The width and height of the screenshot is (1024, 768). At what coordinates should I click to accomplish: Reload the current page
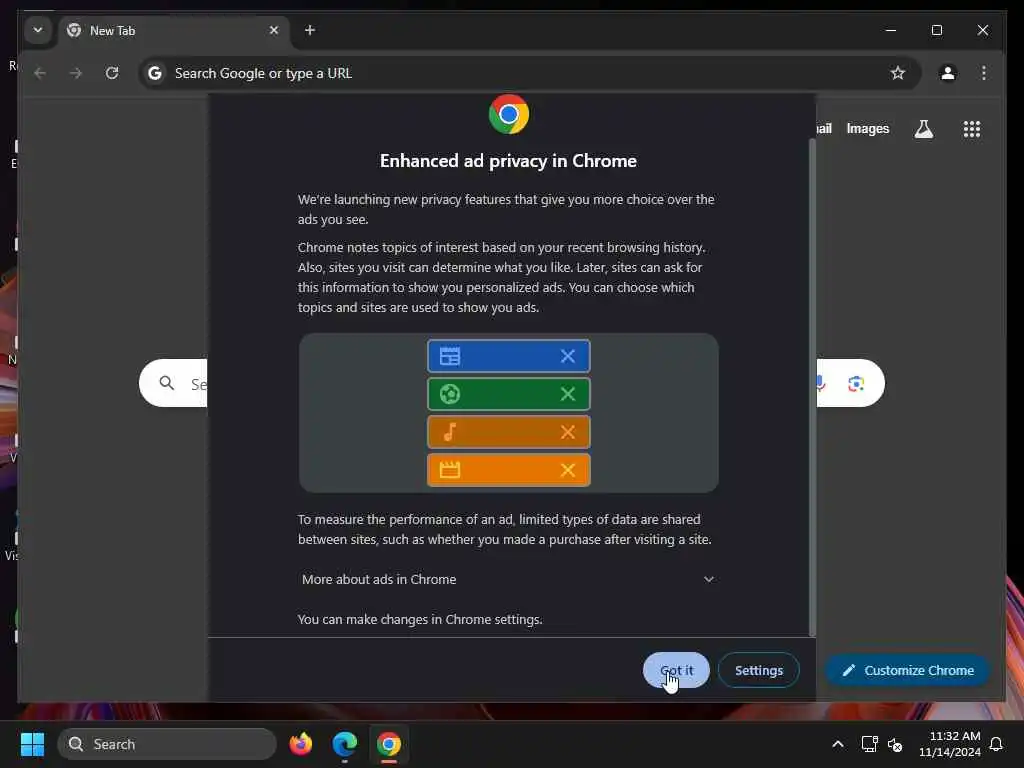[x=112, y=73]
